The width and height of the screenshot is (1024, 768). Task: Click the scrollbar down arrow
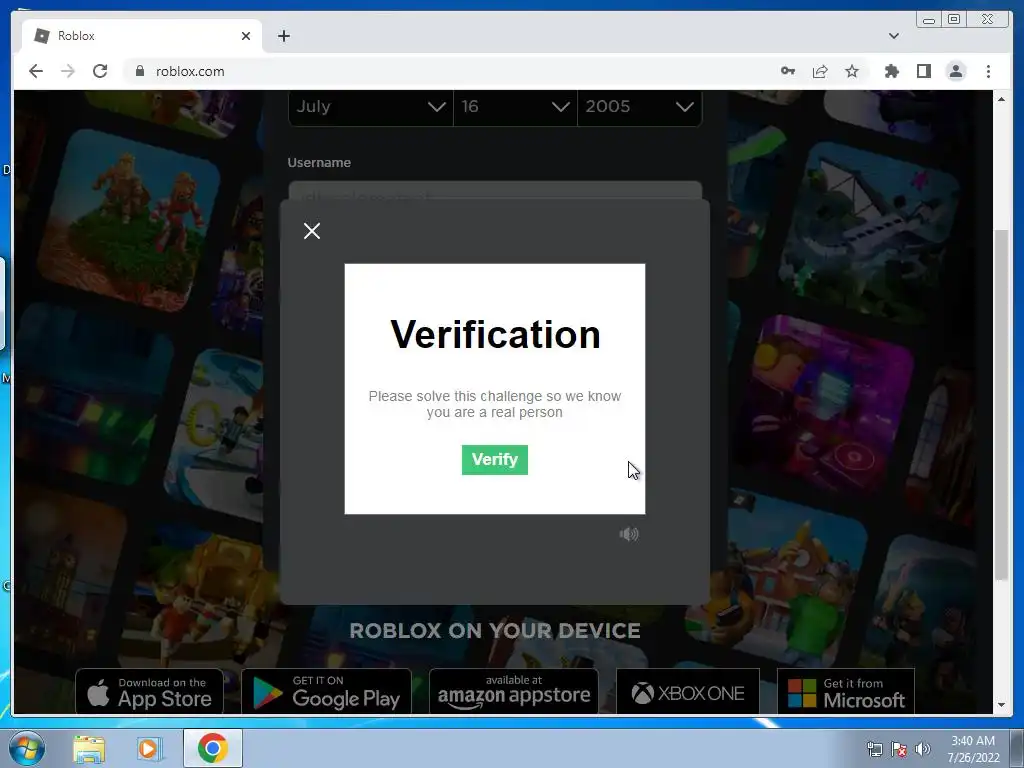click(x=1001, y=705)
